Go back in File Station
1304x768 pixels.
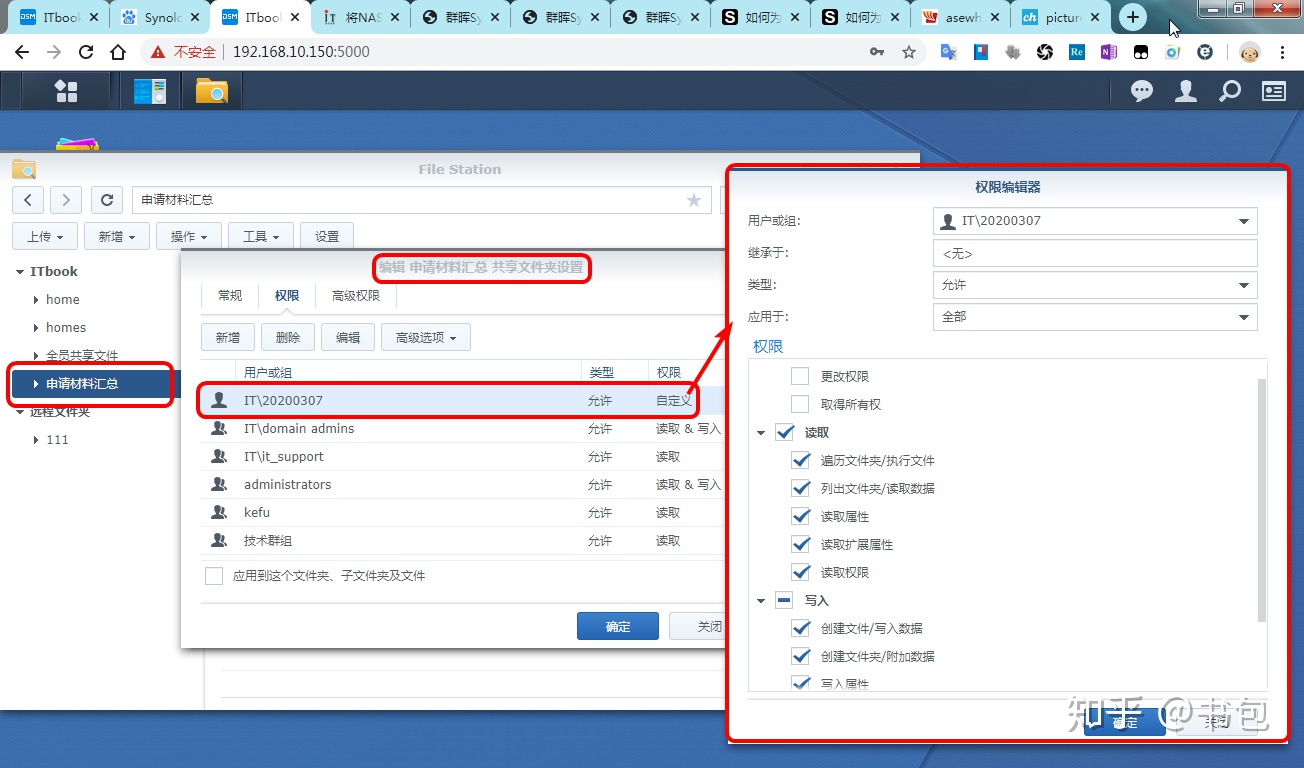[x=28, y=200]
